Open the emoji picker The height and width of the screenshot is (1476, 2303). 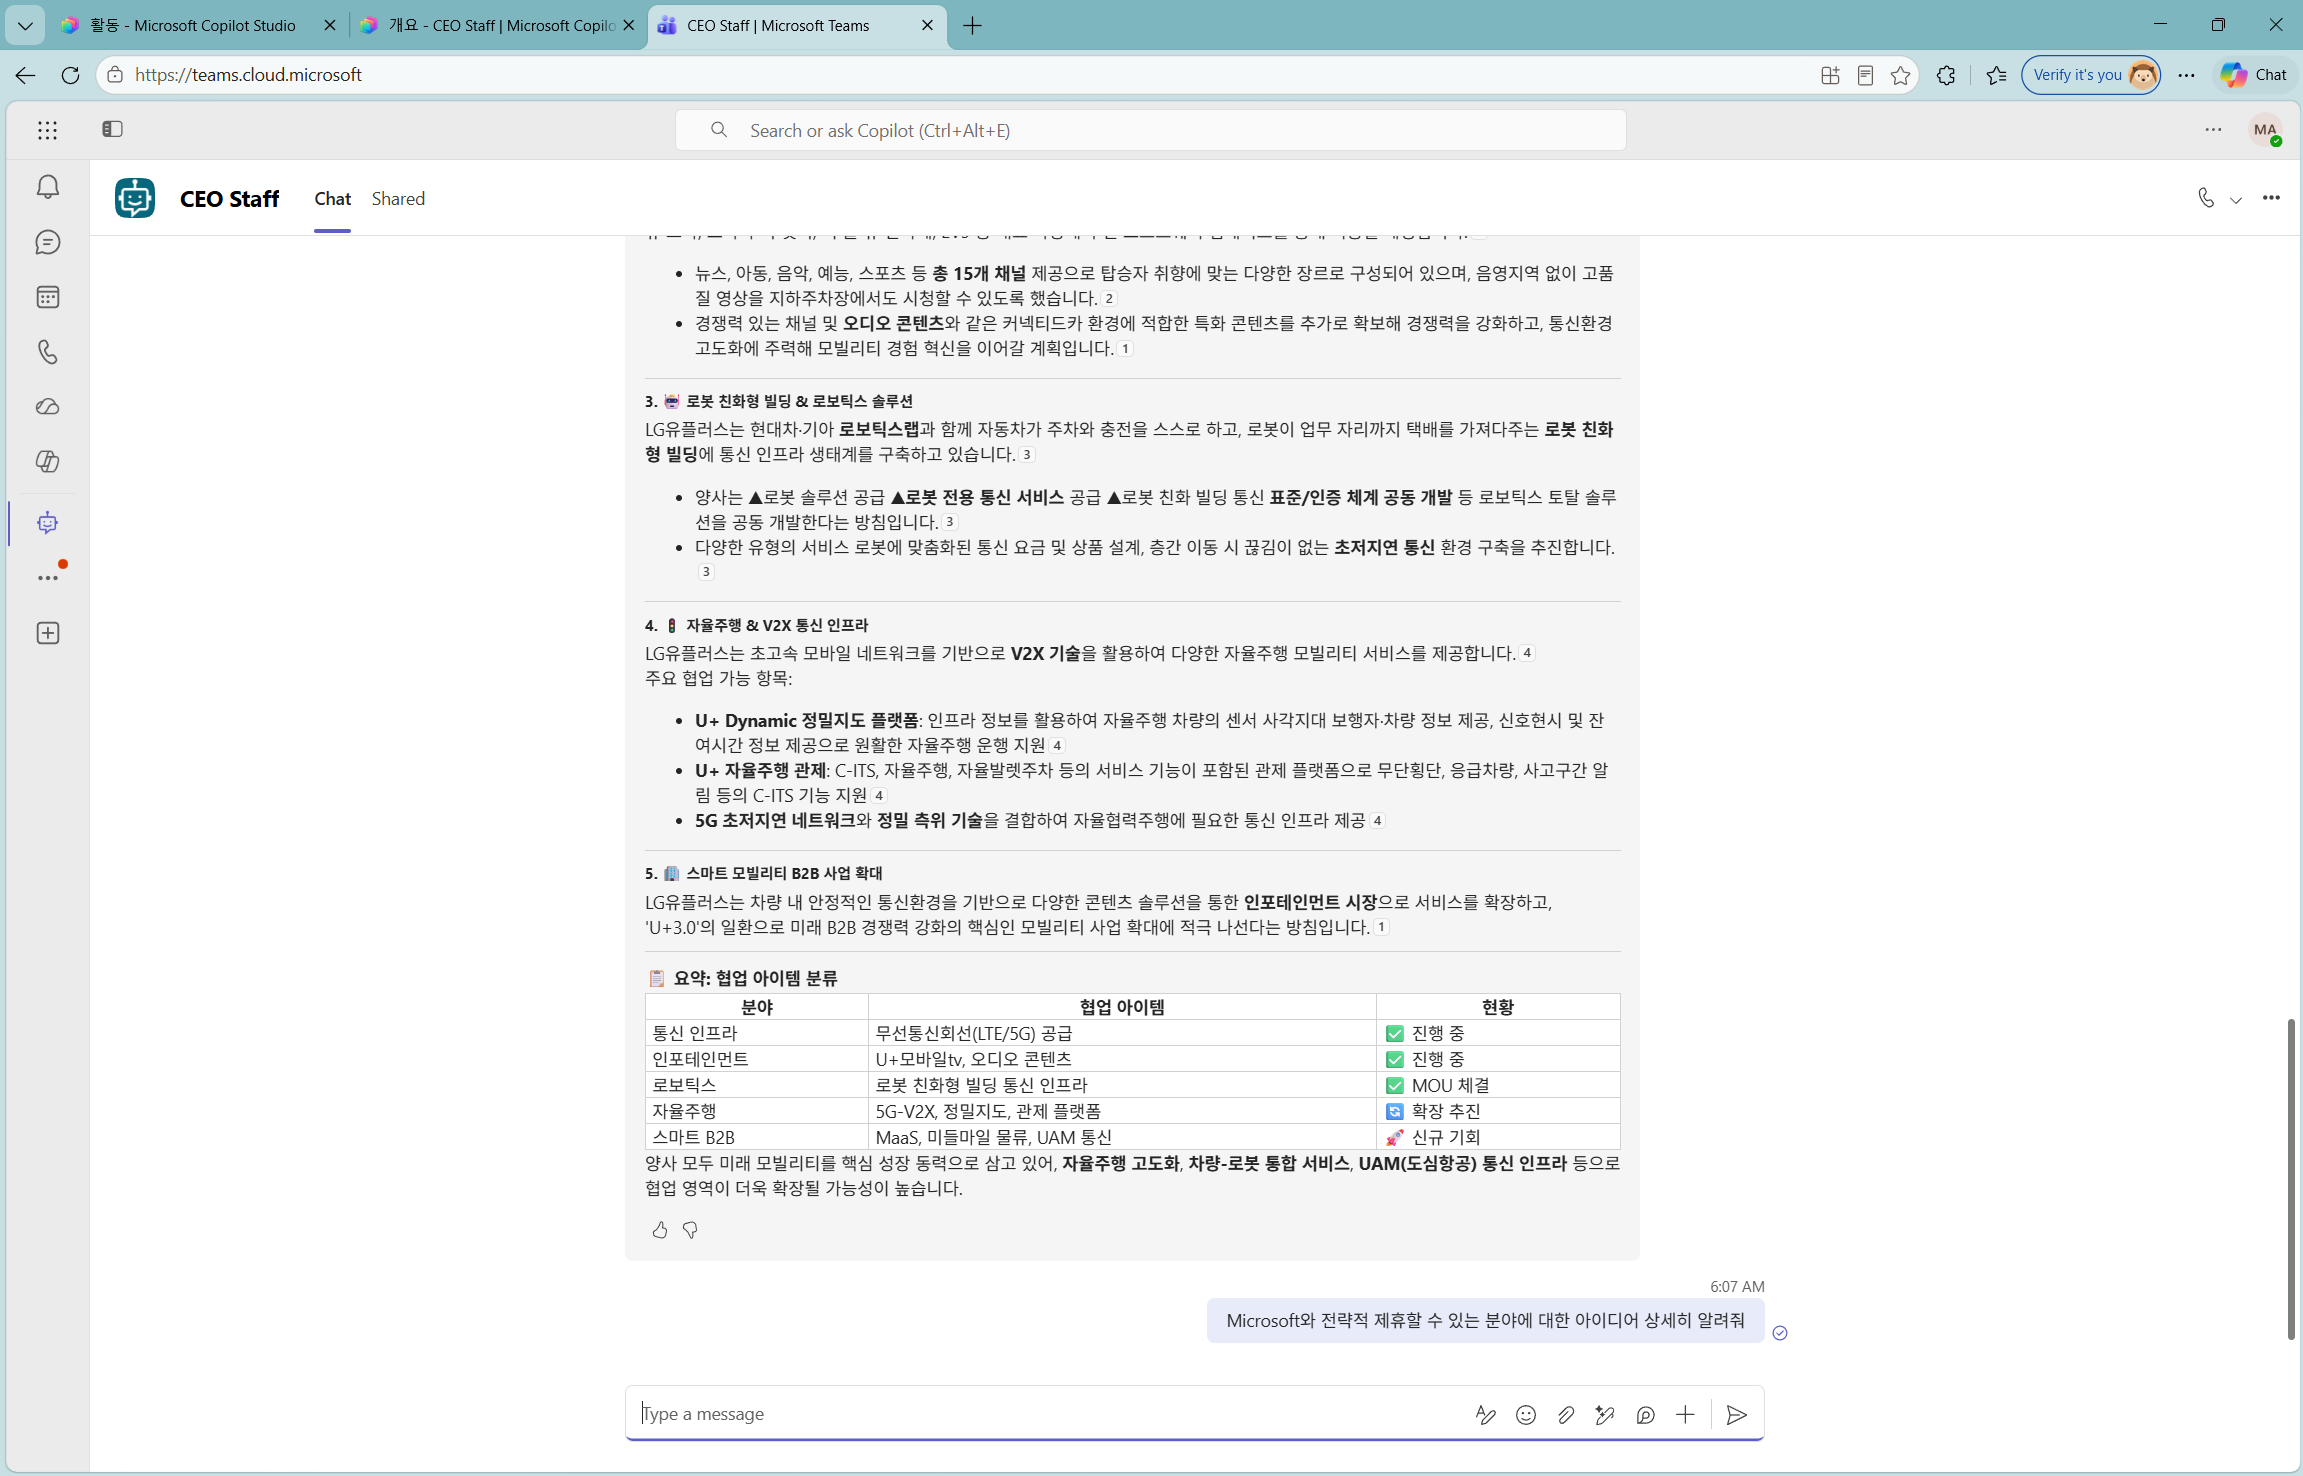1525,1415
